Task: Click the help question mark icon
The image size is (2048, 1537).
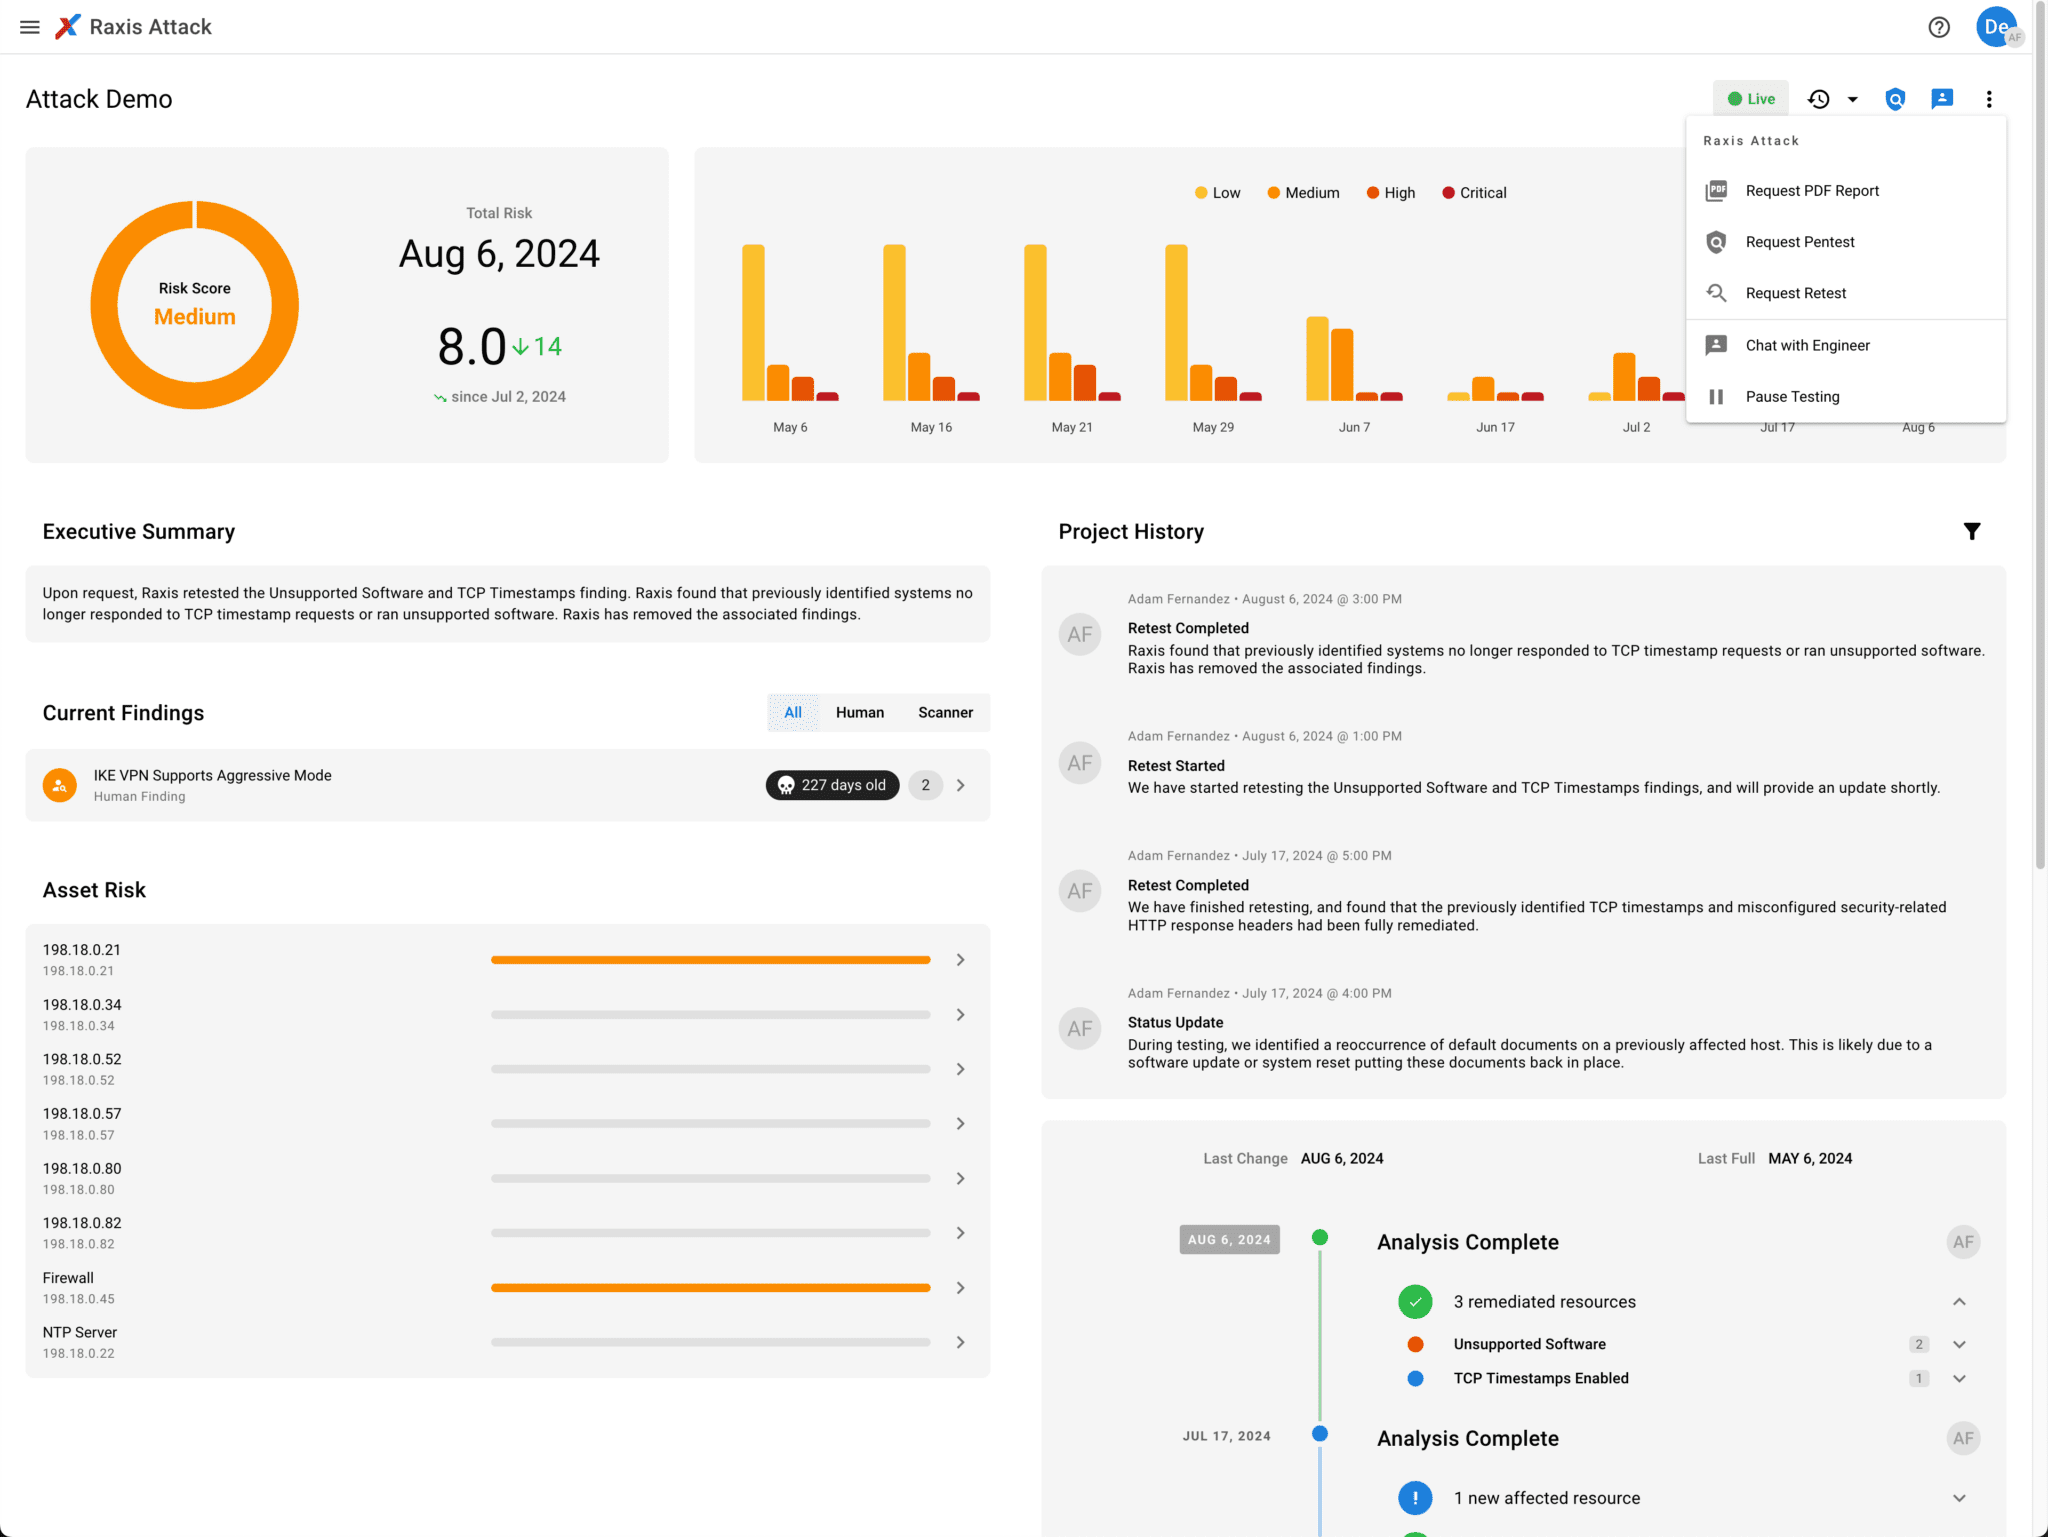Action: pos(1939,27)
